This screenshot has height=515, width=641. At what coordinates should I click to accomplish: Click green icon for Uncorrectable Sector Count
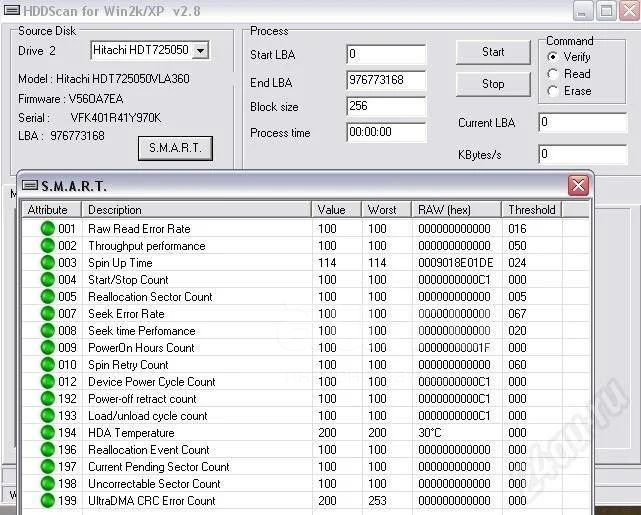[x=48, y=484]
